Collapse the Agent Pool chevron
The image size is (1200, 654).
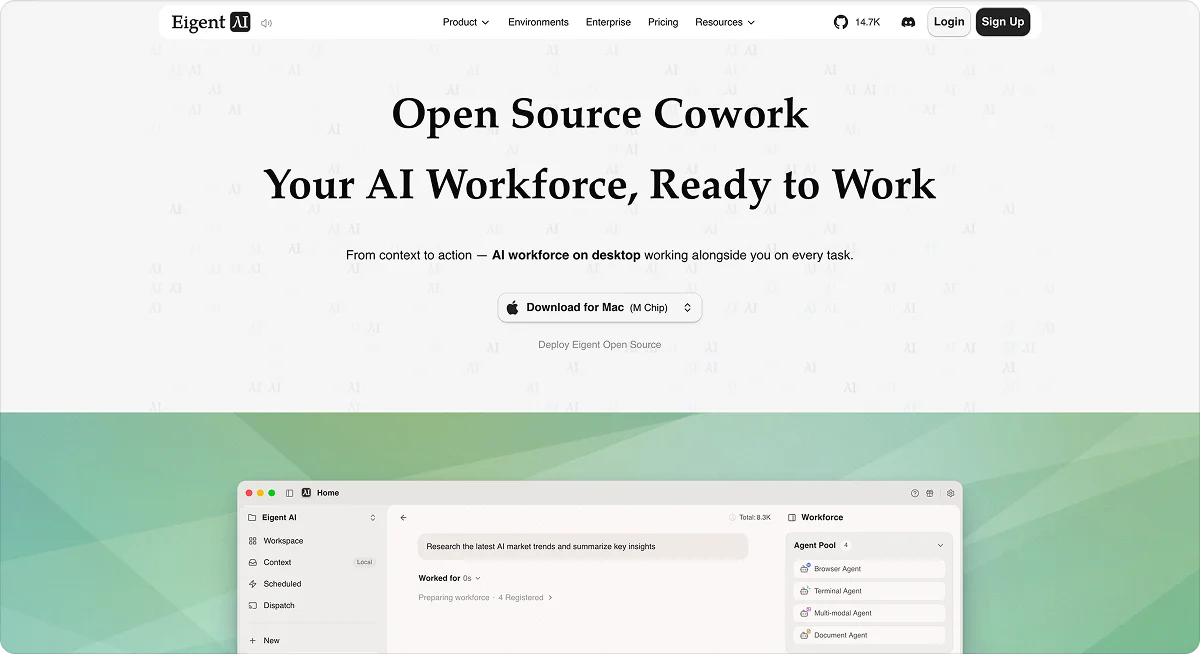click(940, 546)
